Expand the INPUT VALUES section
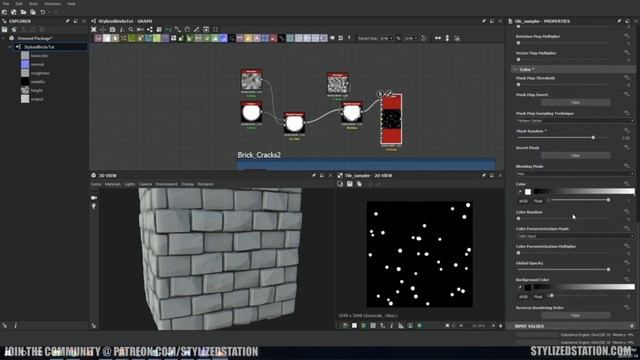Viewport: 640px width, 360px height. [x=632, y=326]
